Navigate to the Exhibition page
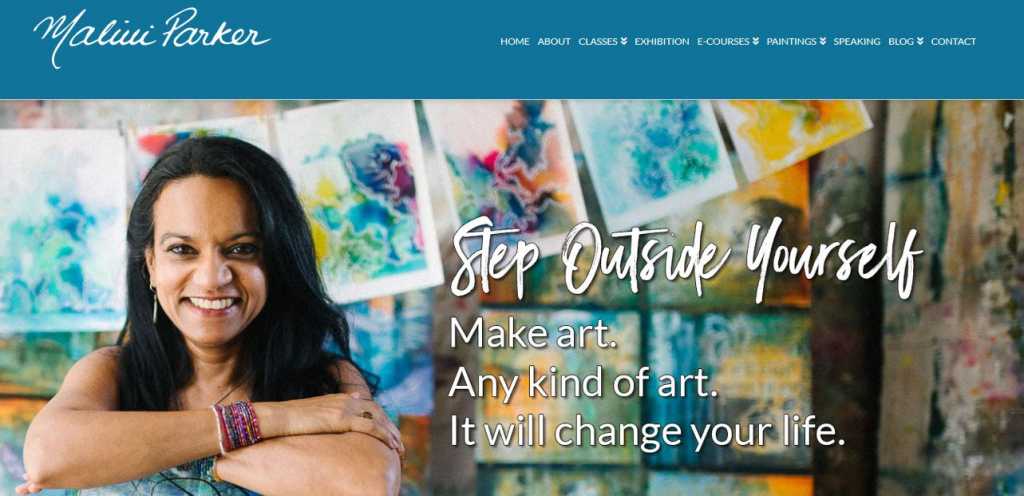 click(x=662, y=41)
